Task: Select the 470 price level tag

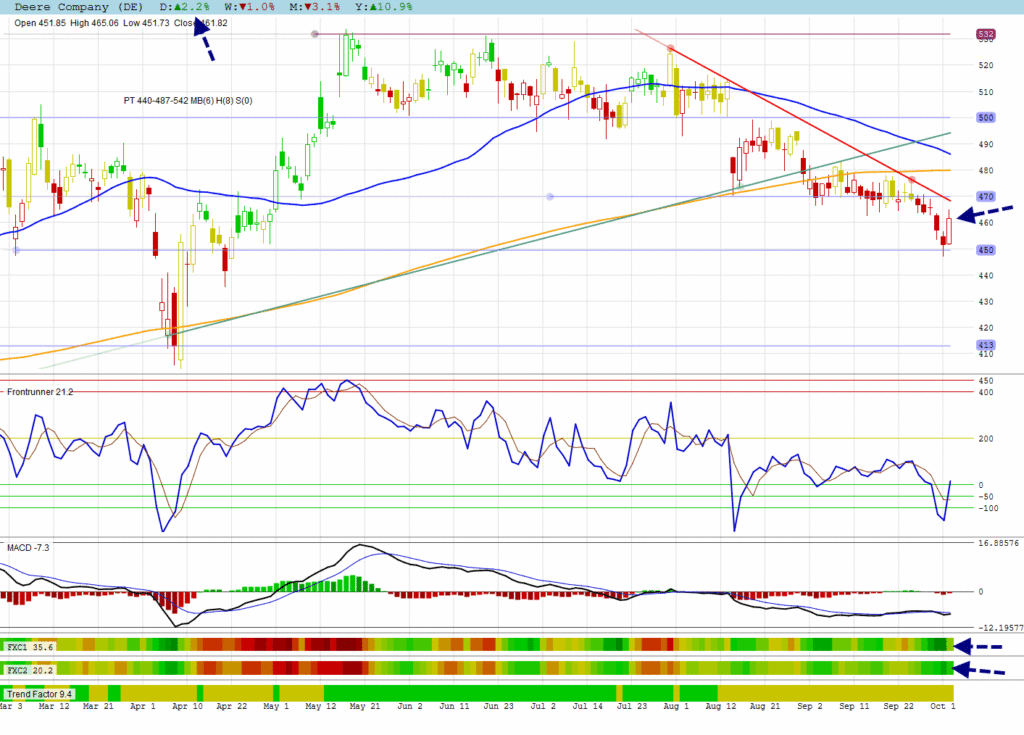Action: click(985, 197)
